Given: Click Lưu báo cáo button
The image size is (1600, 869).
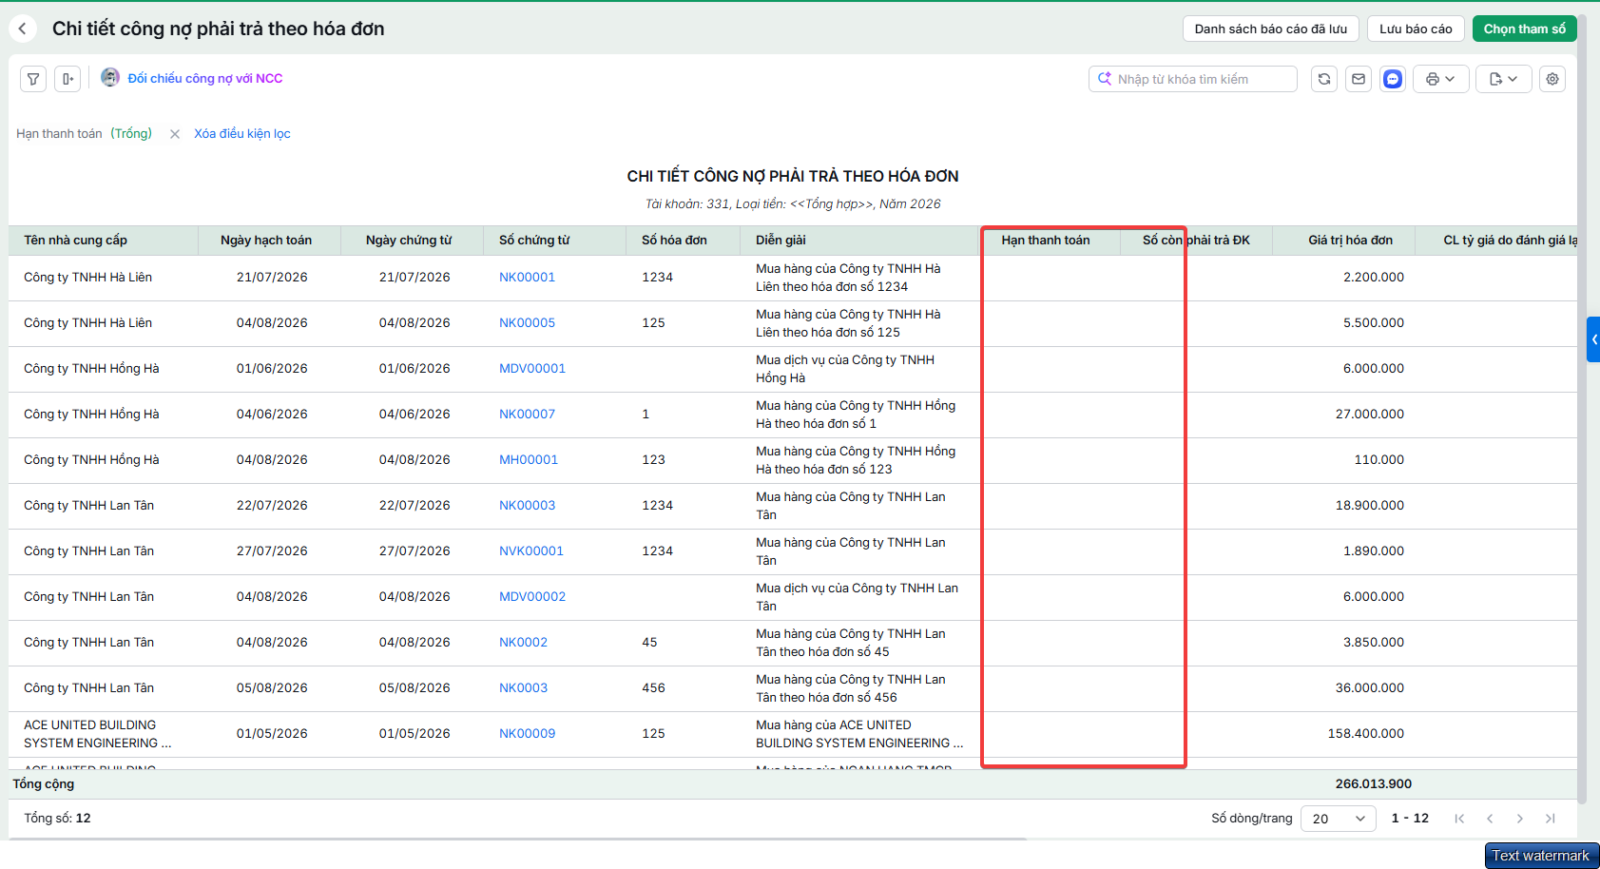Looking at the screenshot, I should [1415, 29].
